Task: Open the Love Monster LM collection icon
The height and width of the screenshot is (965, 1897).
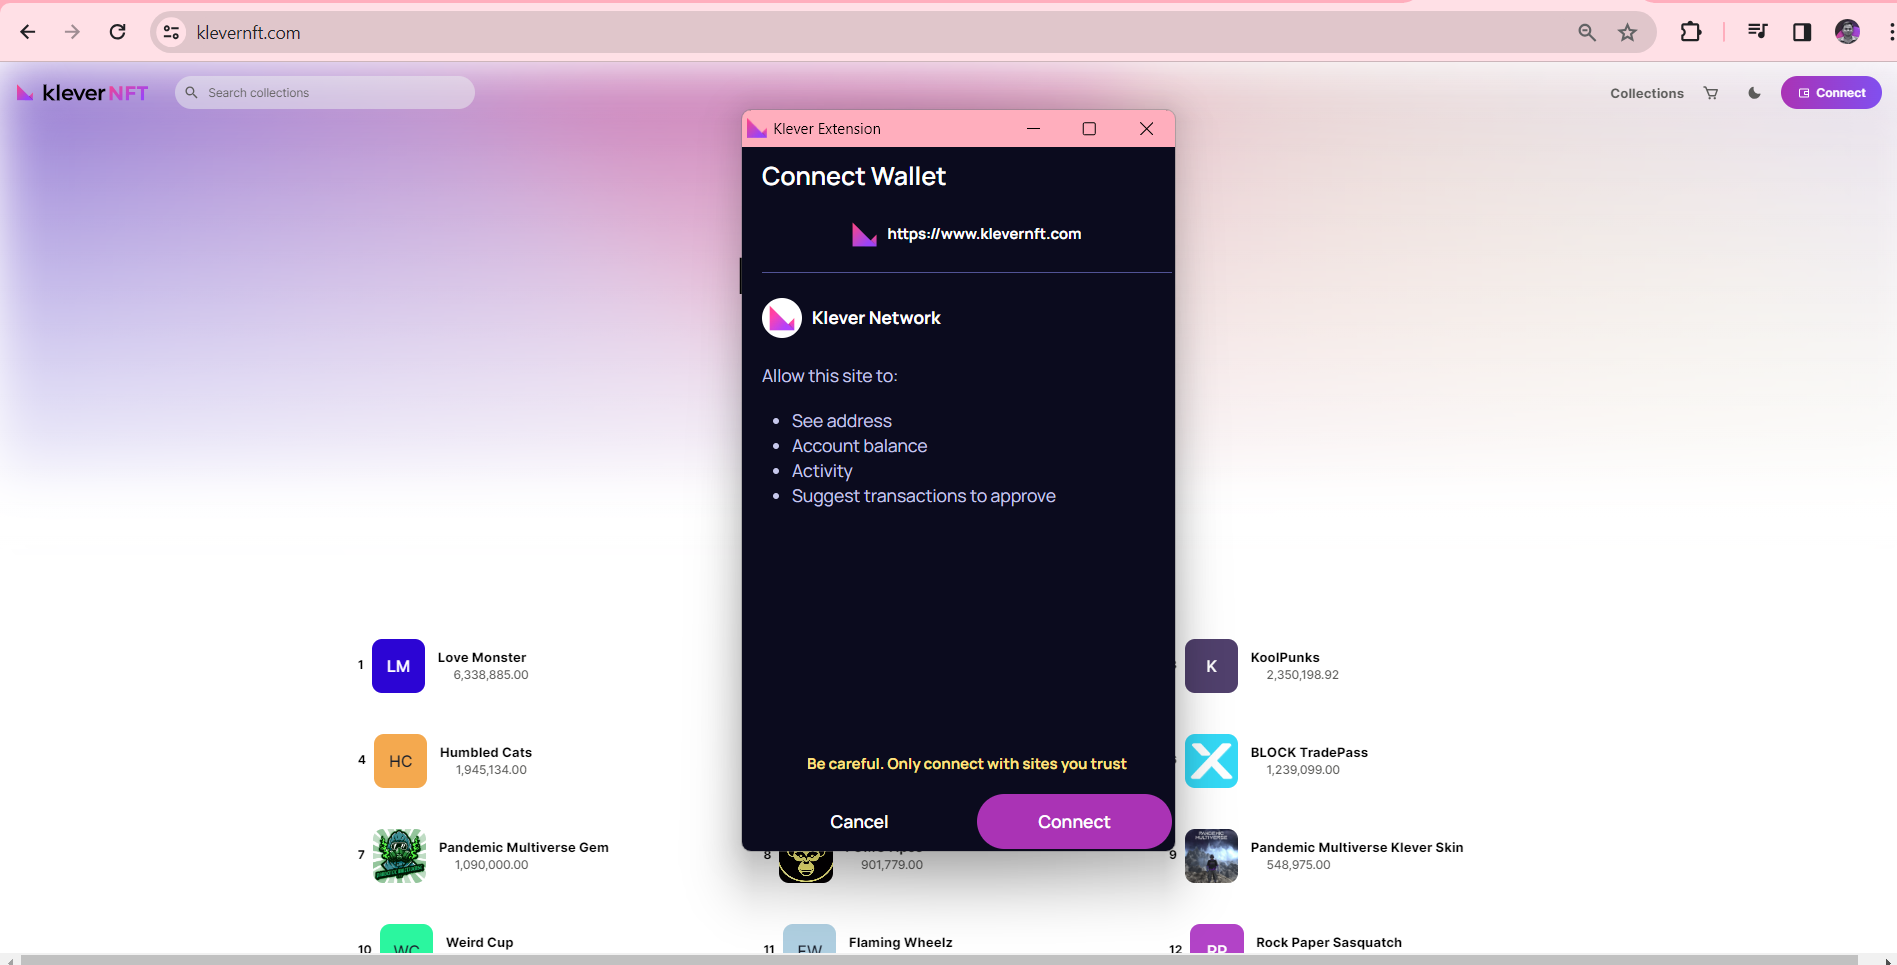Action: pos(398,666)
